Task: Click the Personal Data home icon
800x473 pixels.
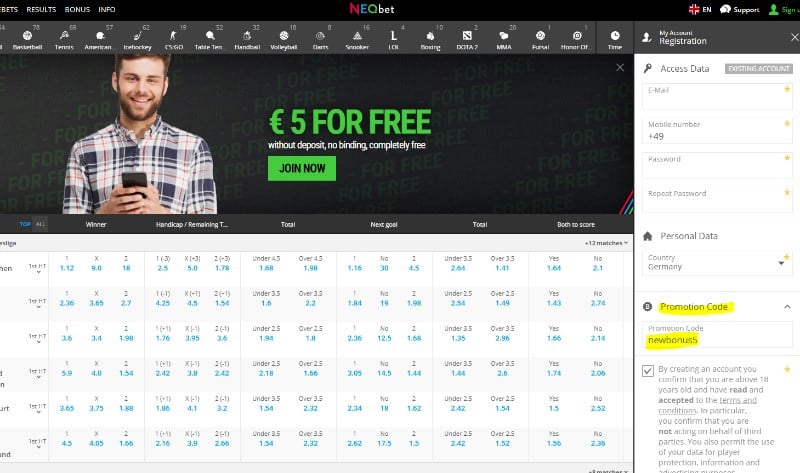Action: 647,236
